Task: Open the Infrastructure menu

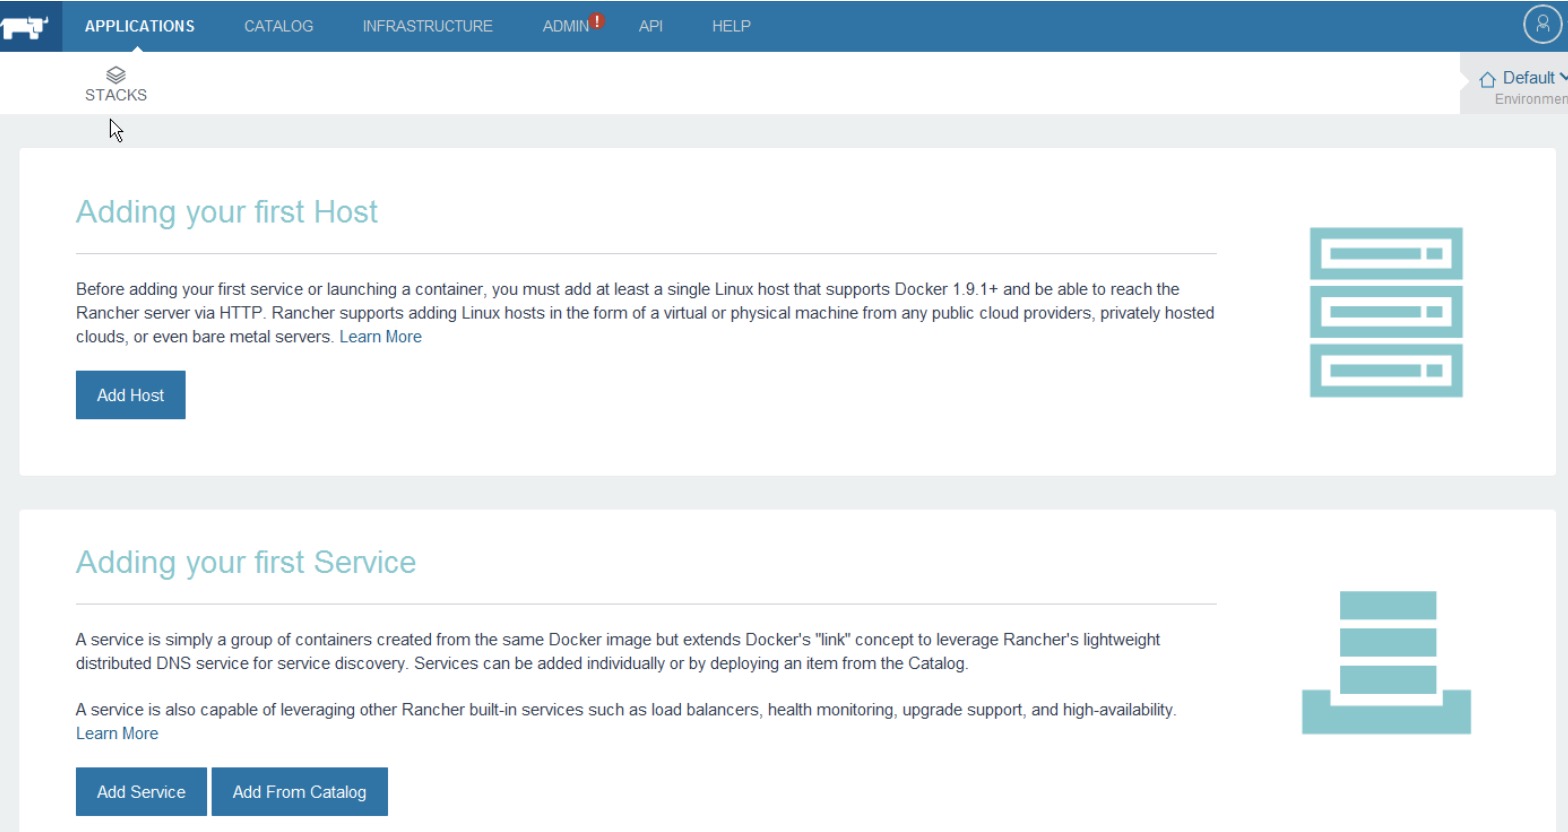Action: coord(428,26)
